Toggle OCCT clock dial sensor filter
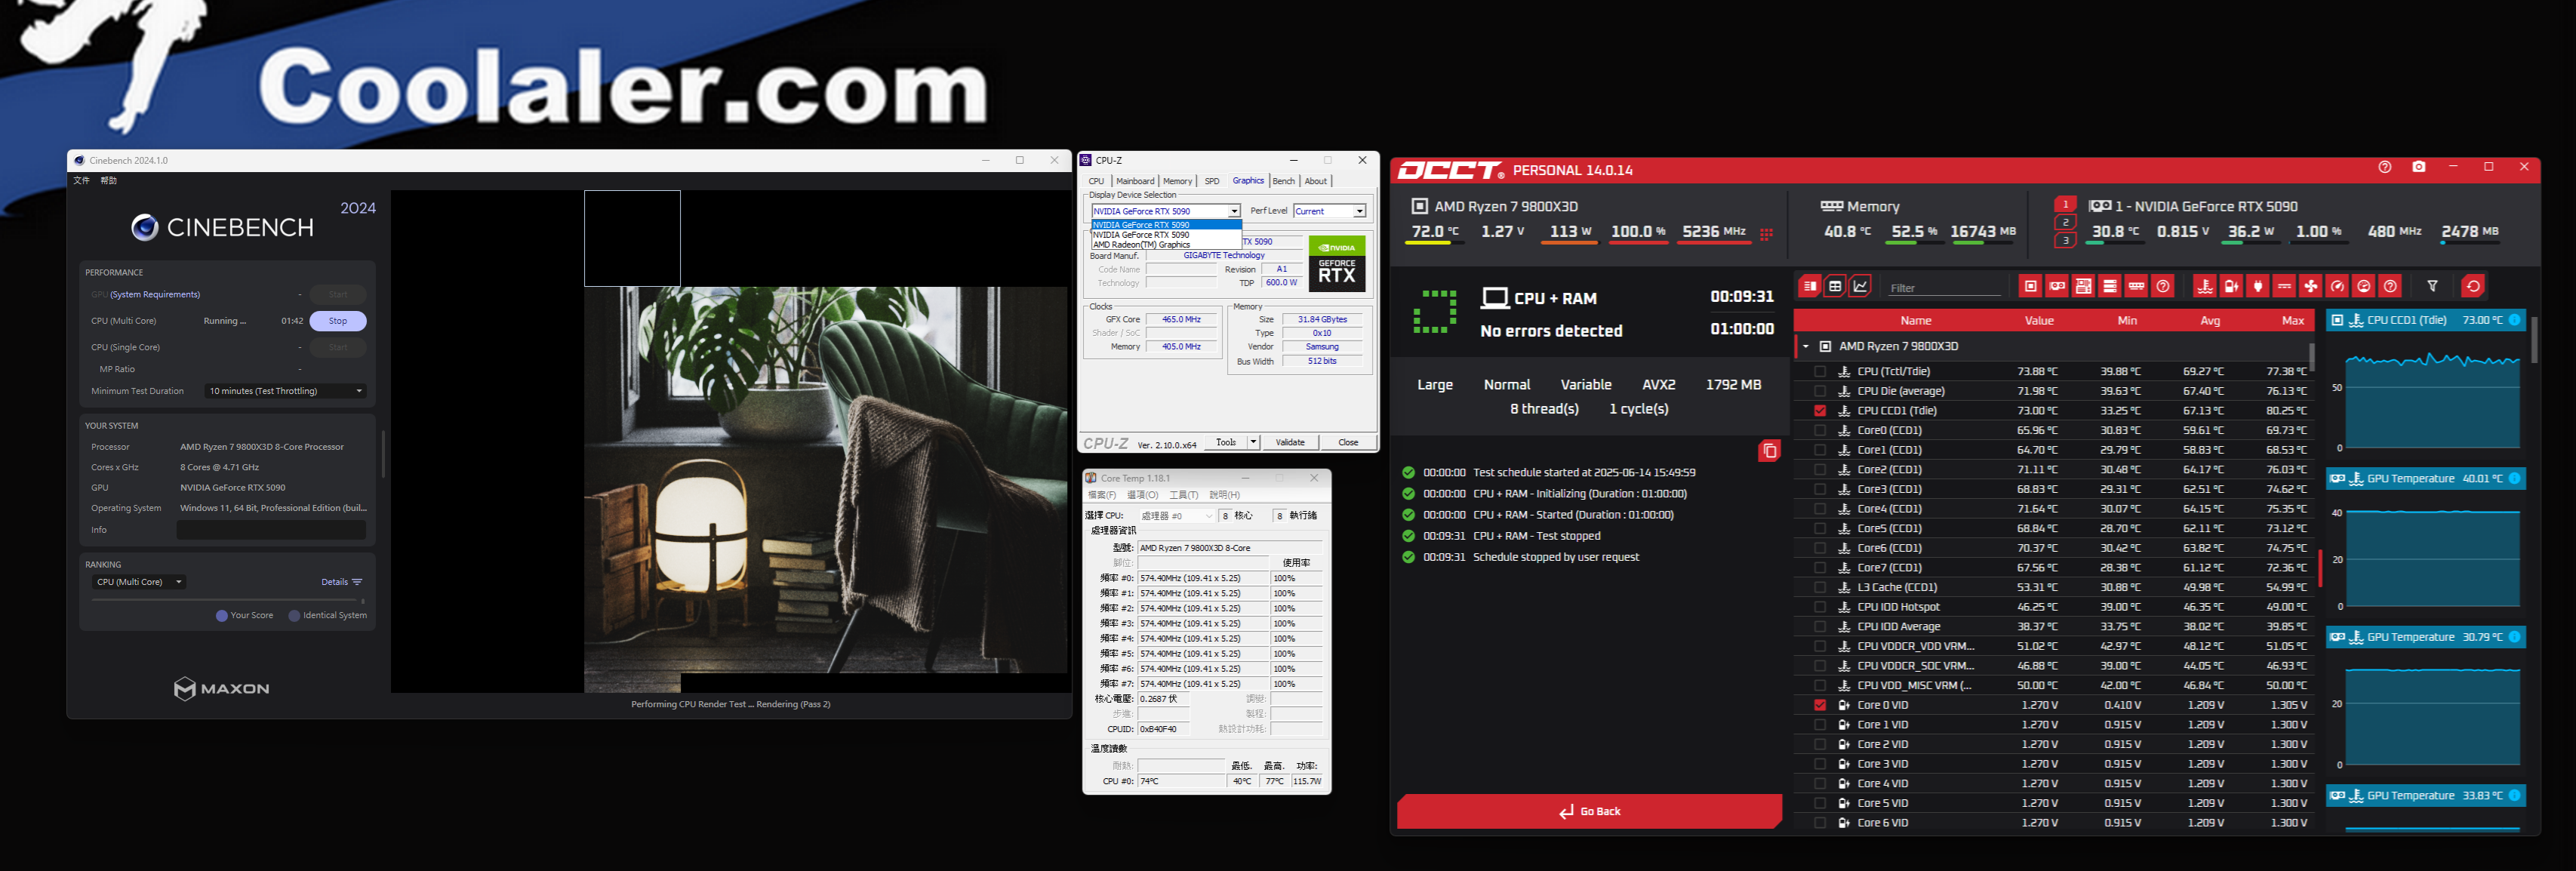 coord(2364,286)
